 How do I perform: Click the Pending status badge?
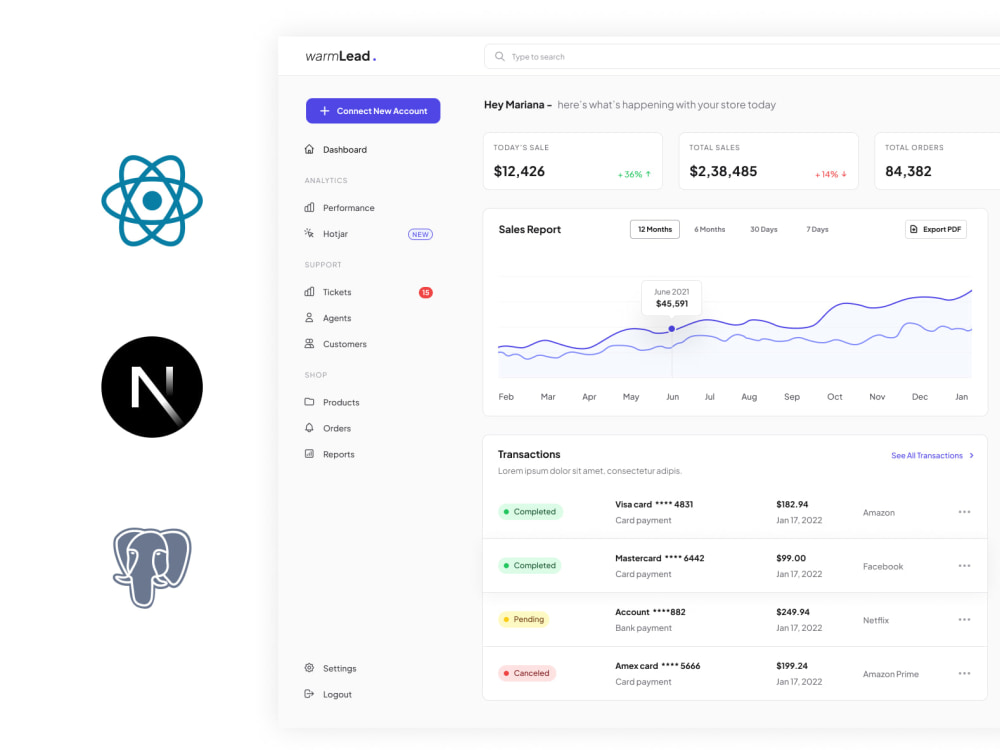(524, 619)
